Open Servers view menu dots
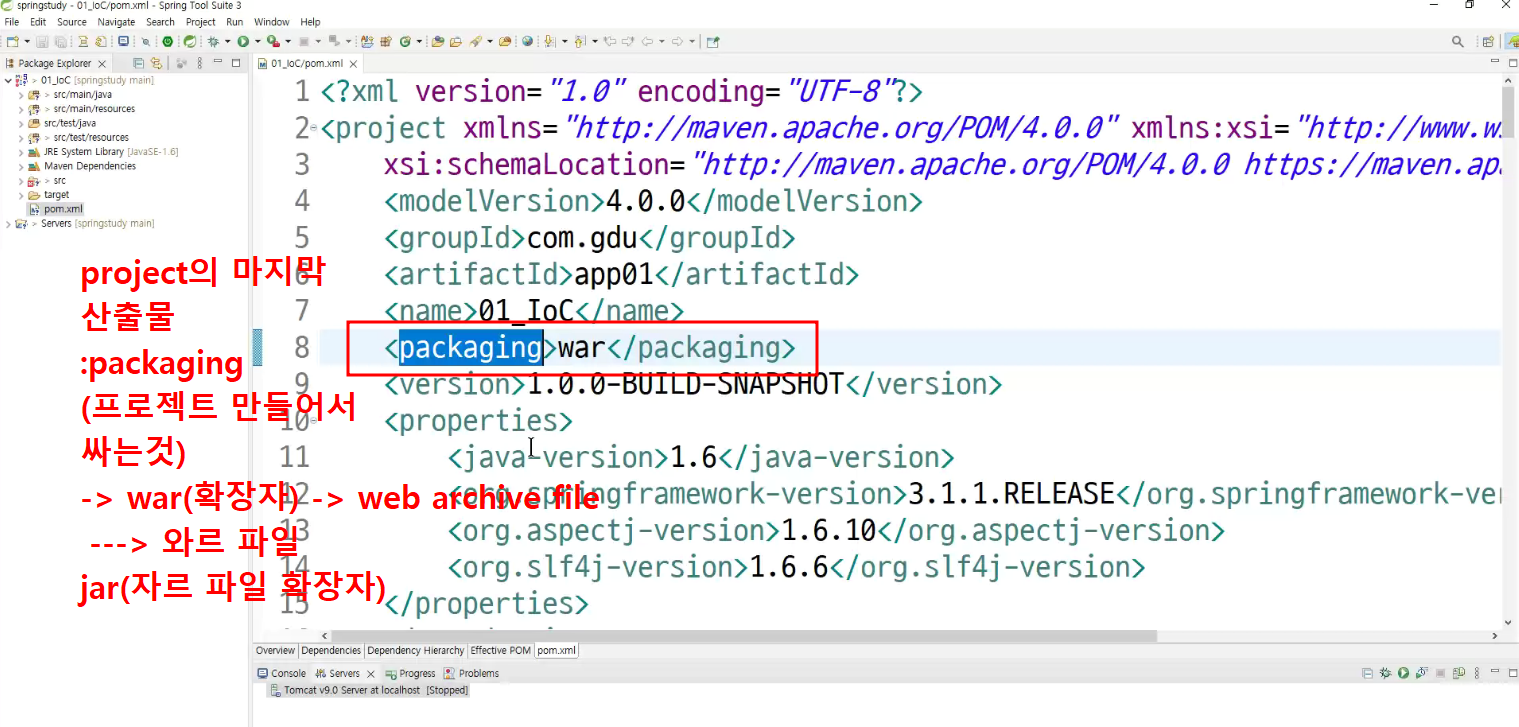Viewport: 1519px width, 727px height. pyautogui.click(x=1477, y=673)
